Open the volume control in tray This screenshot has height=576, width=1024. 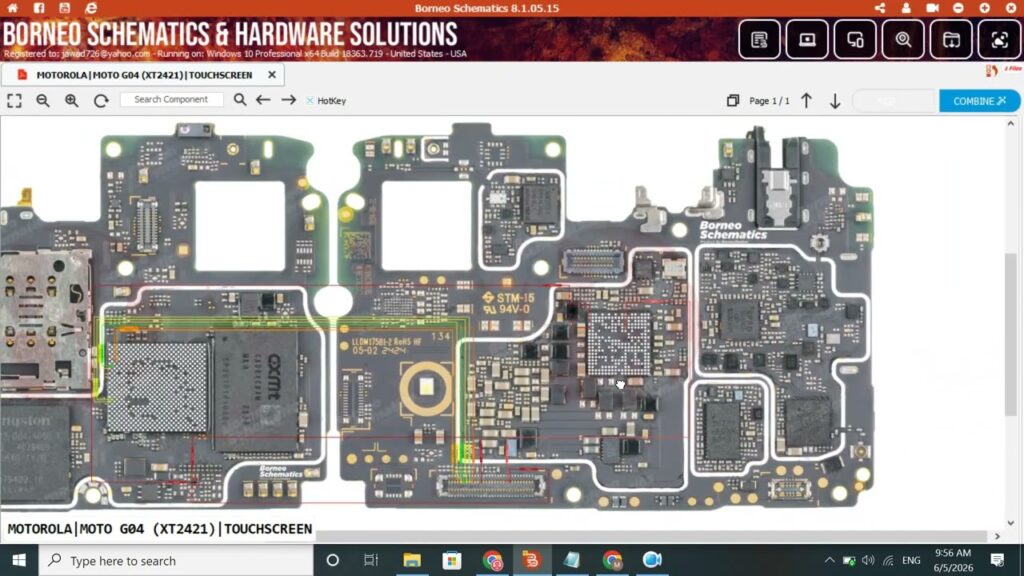868,560
